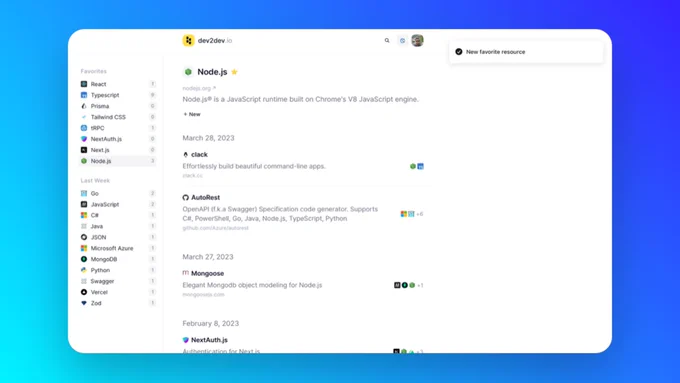Open the NextAuth.js resource in feed
This screenshot has width=680, height=383.
pos(209,340)
